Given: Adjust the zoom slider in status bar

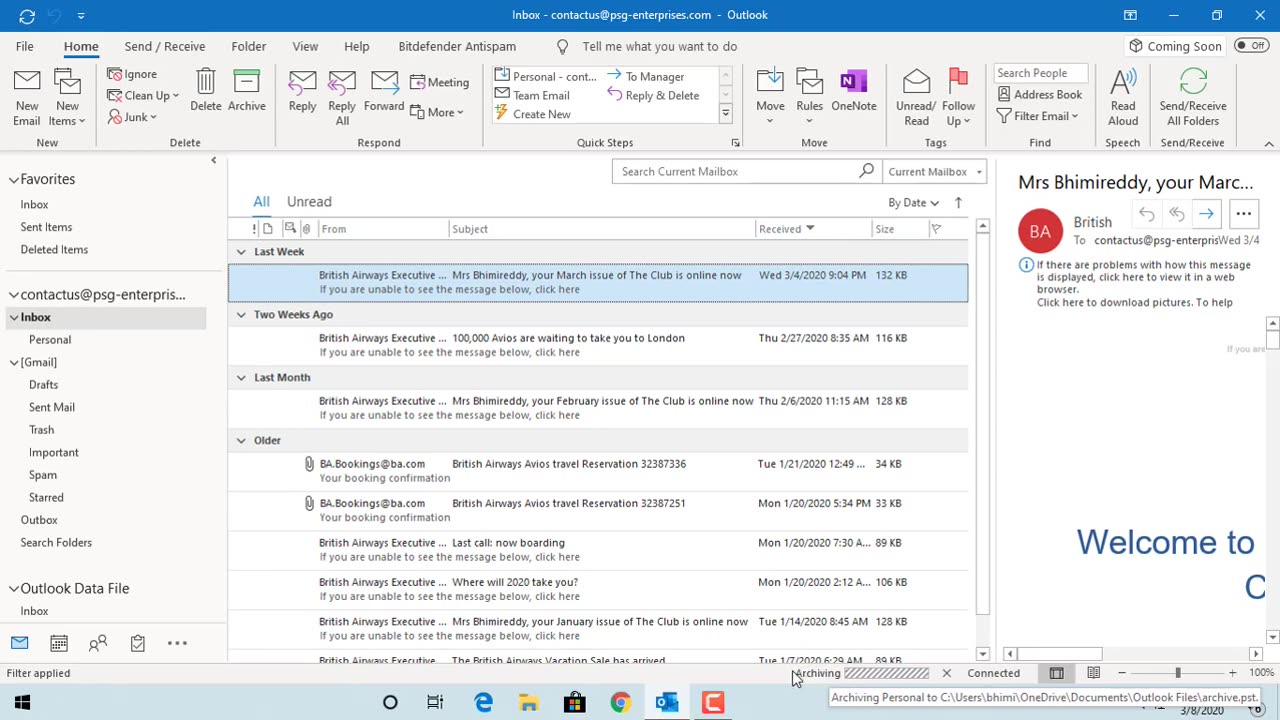Looking at the screenshot, I should coord(1177,673).
